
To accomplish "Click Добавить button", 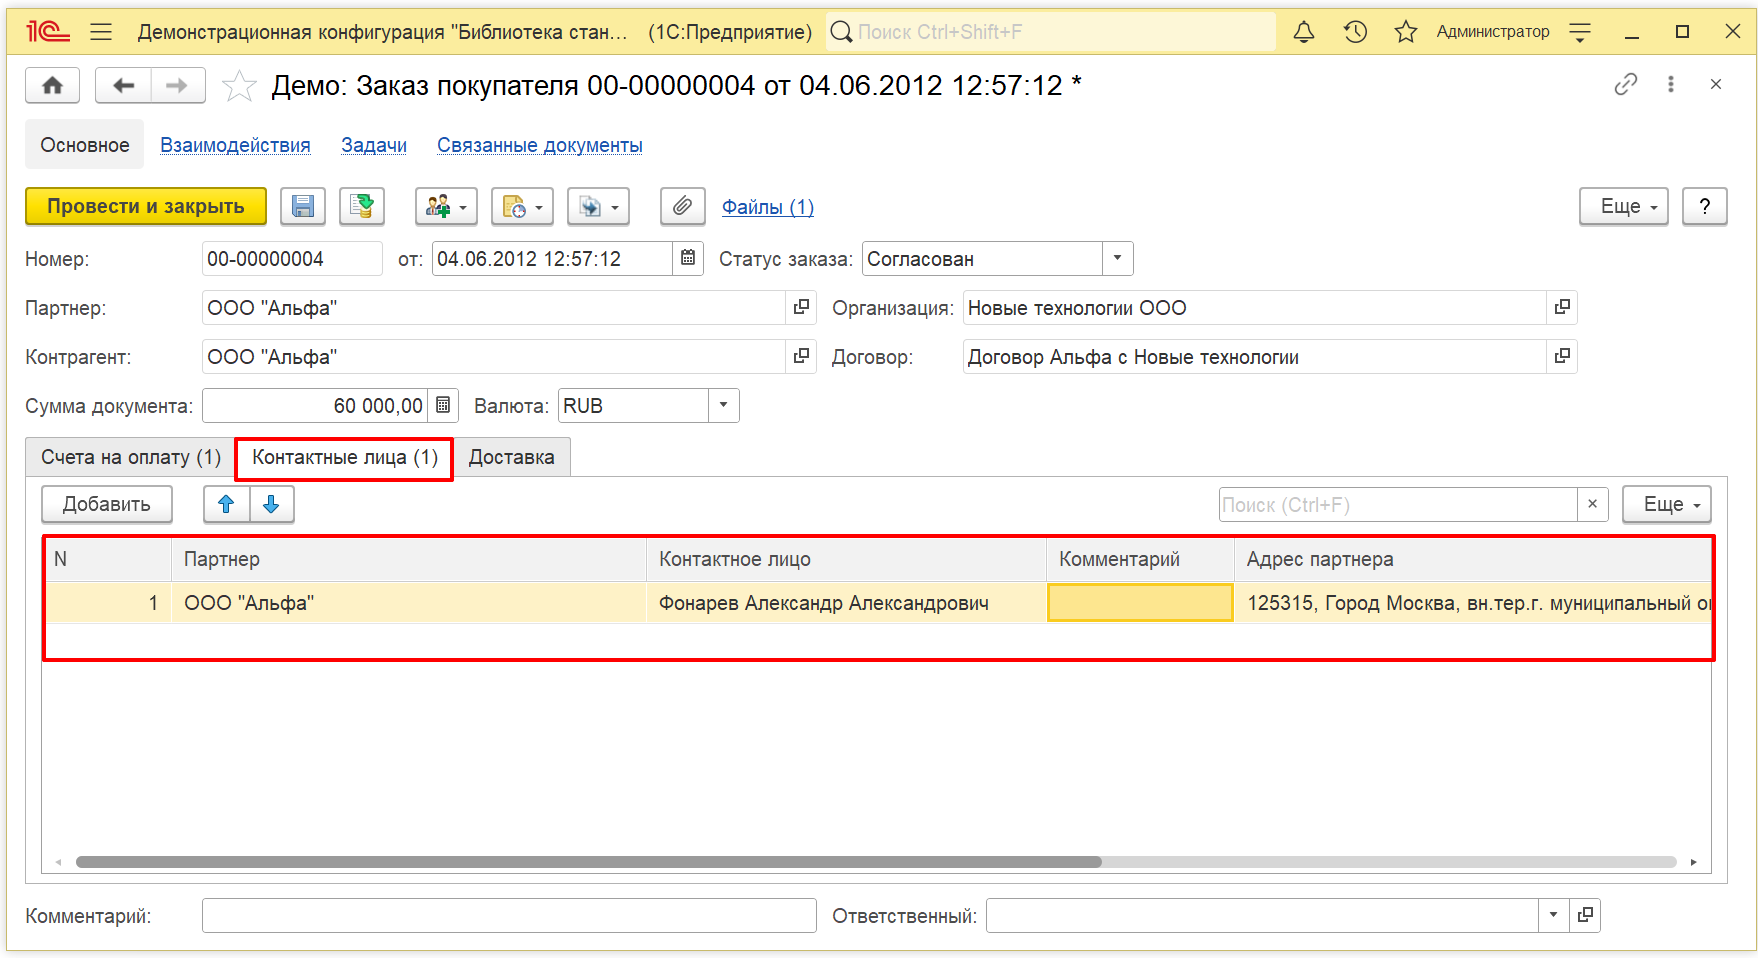I will (x=107, y=504).
